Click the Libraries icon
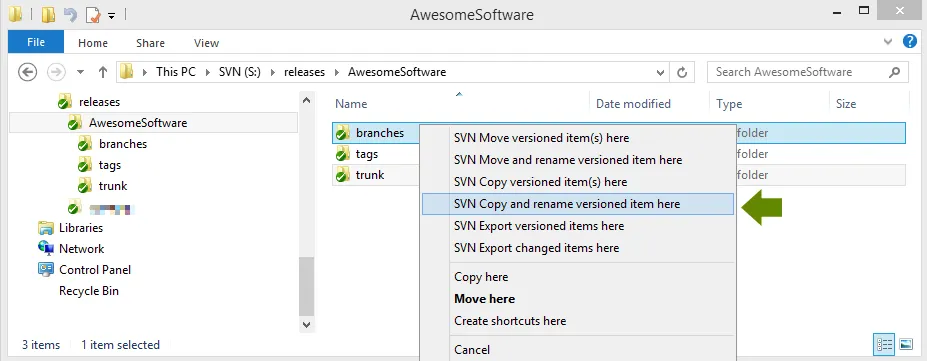927x361 pixels. (x=46, y=227)
